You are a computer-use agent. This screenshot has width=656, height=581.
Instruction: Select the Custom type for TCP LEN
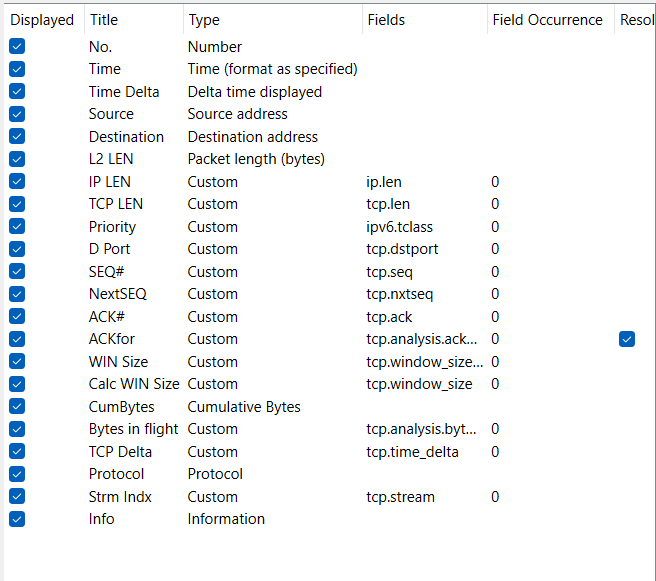point(212,204)
